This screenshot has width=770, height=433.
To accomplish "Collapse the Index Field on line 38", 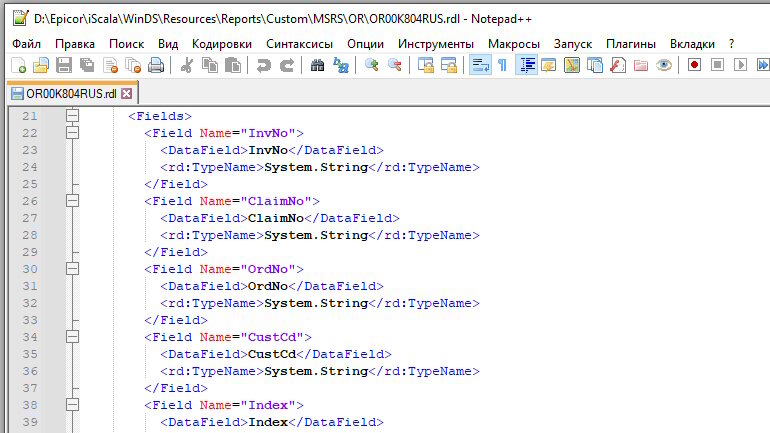I will 72,405.
